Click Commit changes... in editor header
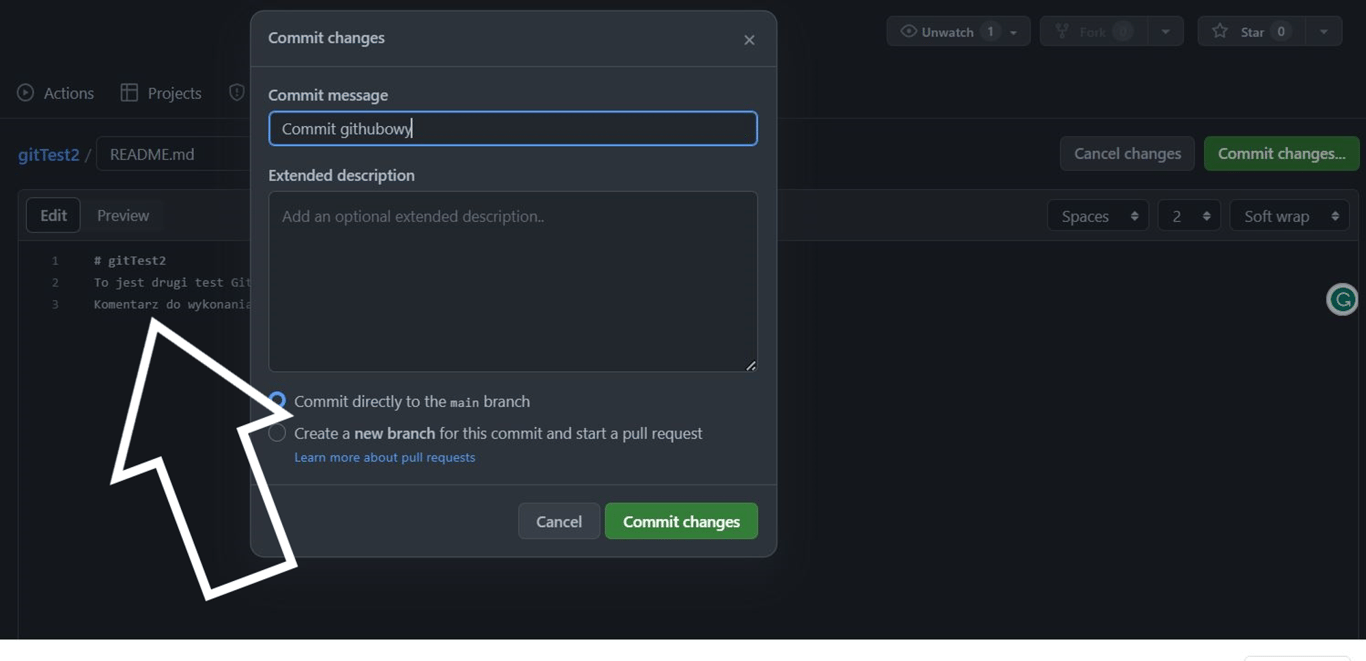The height and width of the screenshot is (661, 1366). coord(1282,153)
